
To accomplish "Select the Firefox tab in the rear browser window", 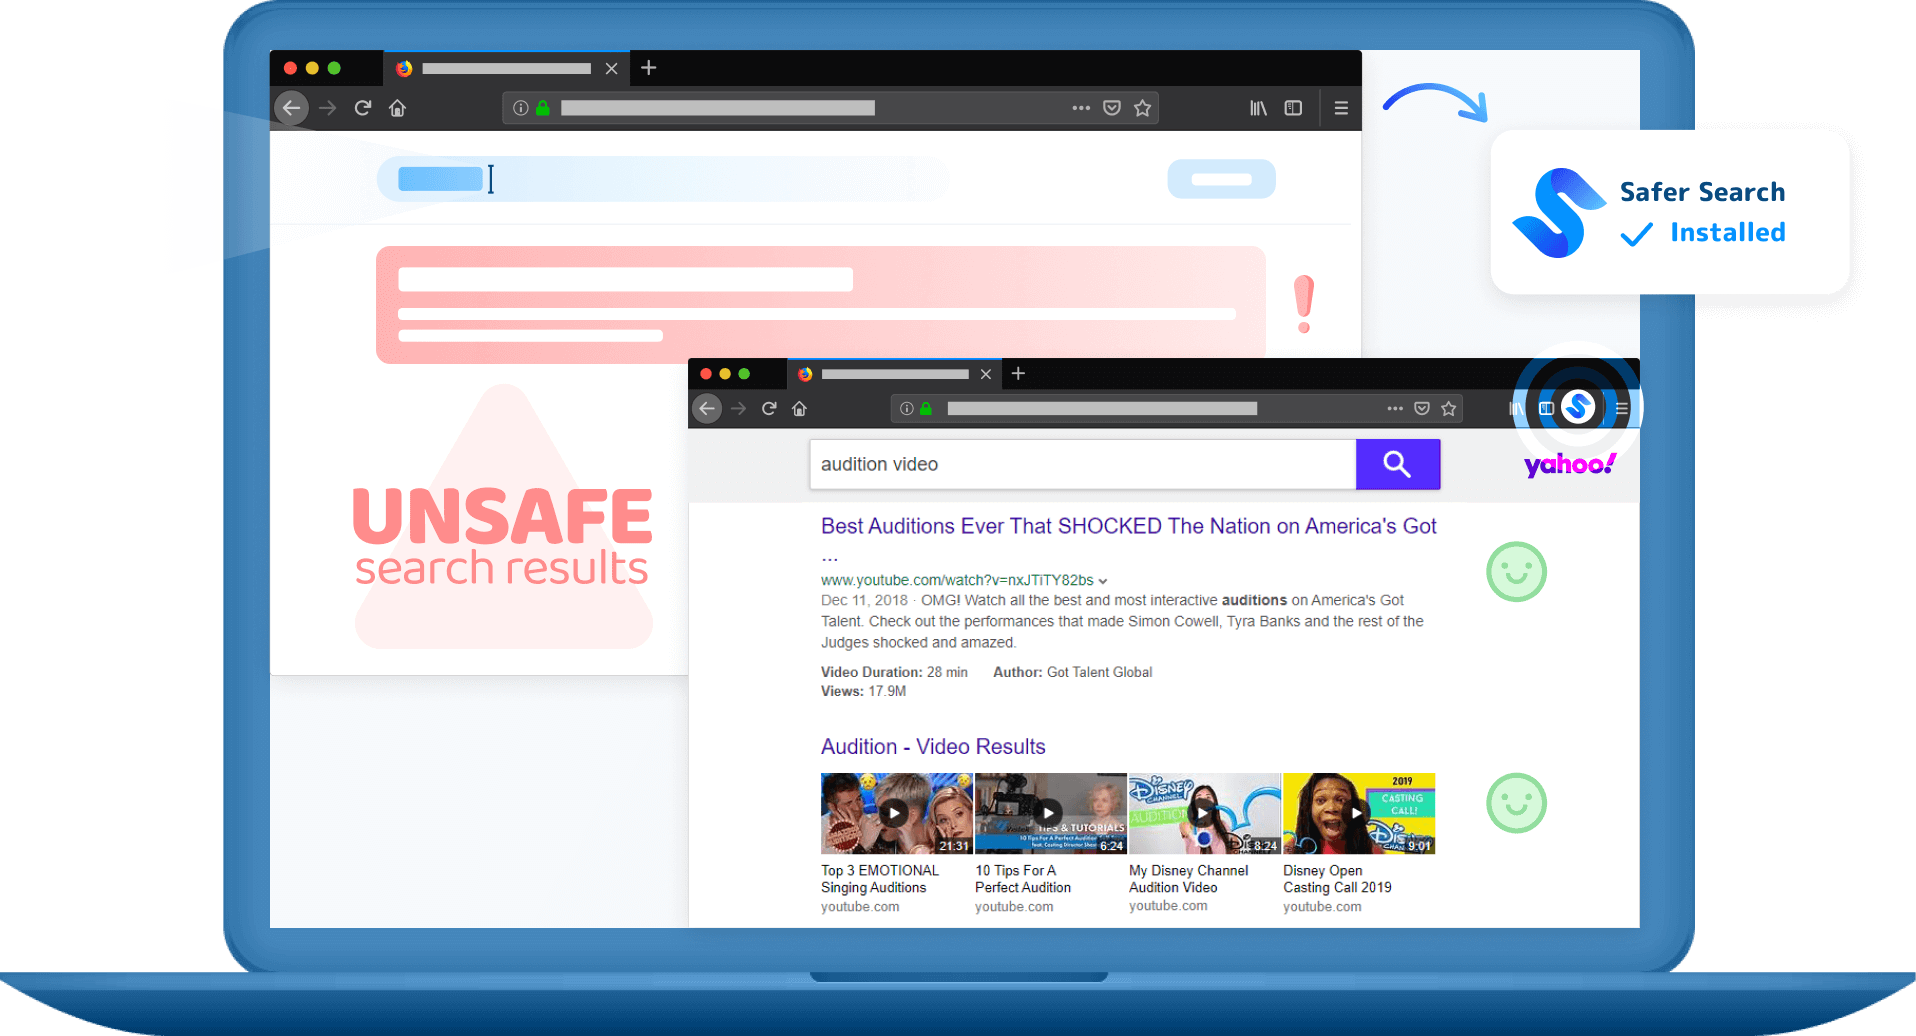I will coord(506,68).
